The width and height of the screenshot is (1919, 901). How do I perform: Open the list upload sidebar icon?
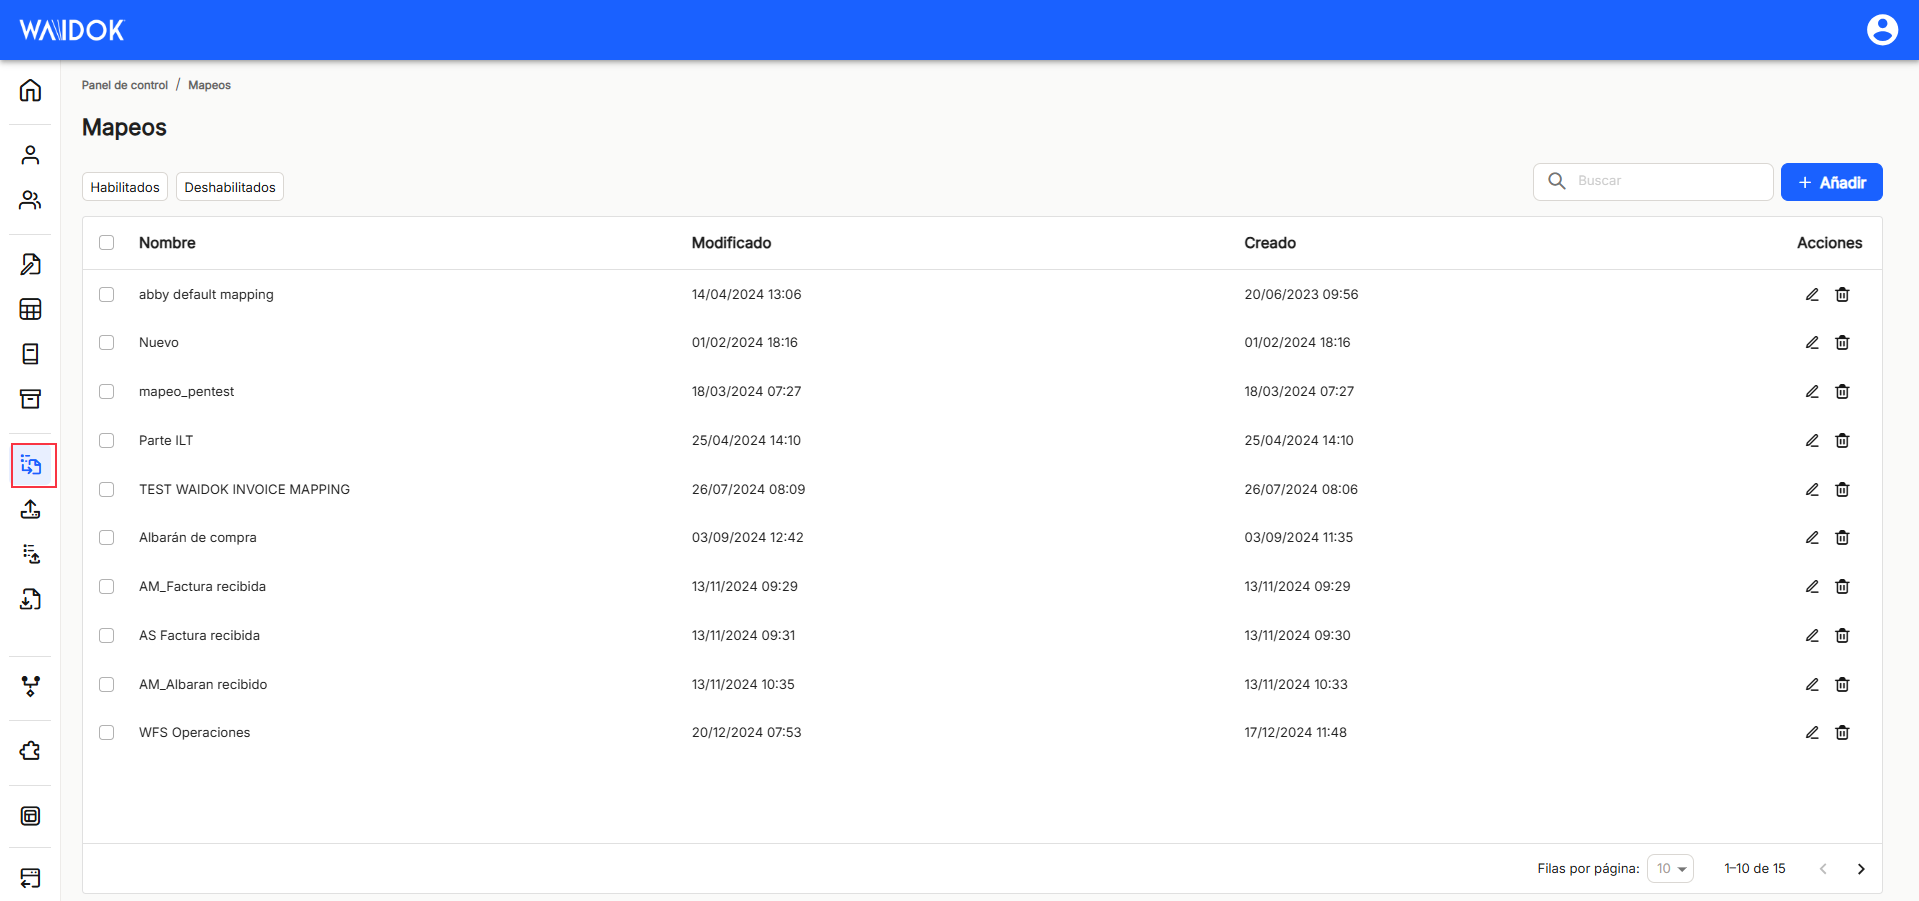click(30, 554)
